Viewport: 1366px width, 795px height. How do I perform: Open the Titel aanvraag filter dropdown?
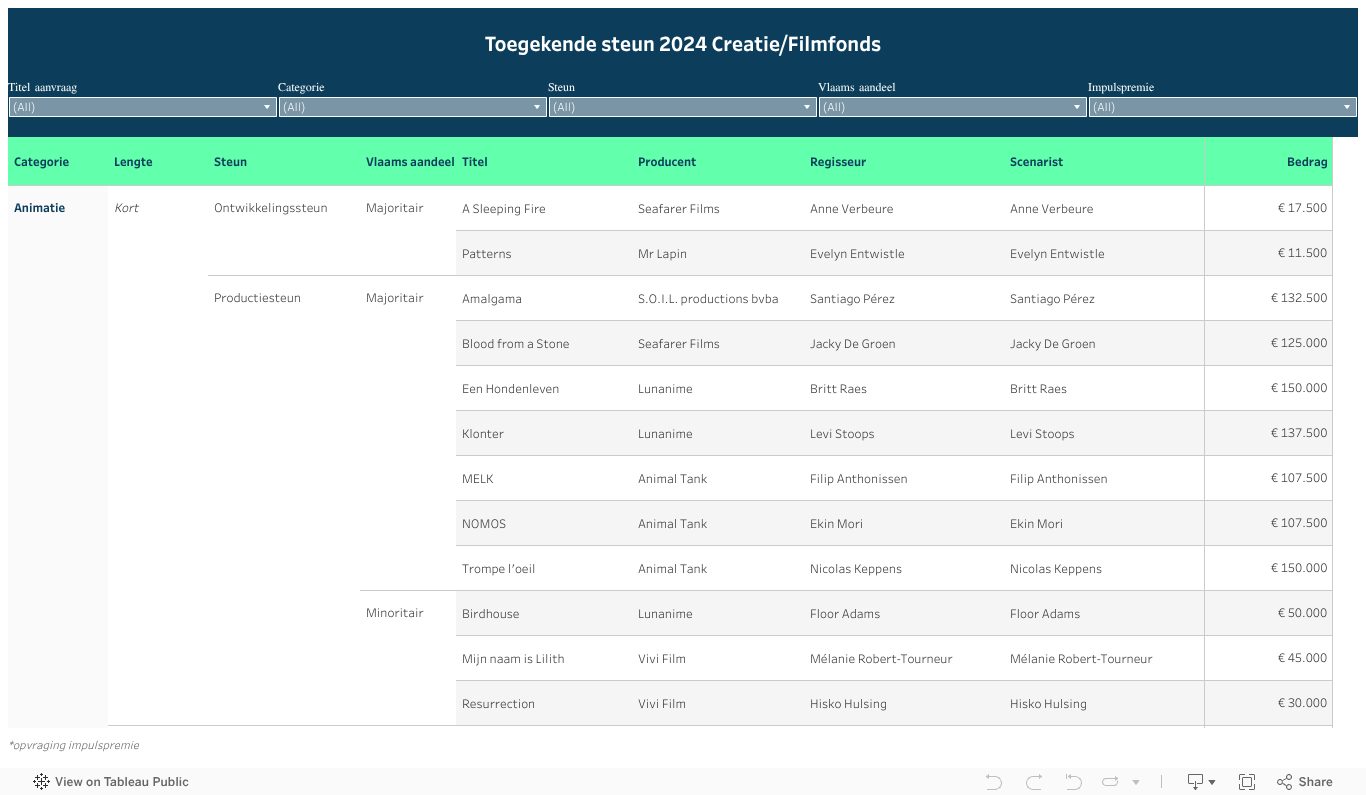(x=142, y=107)
